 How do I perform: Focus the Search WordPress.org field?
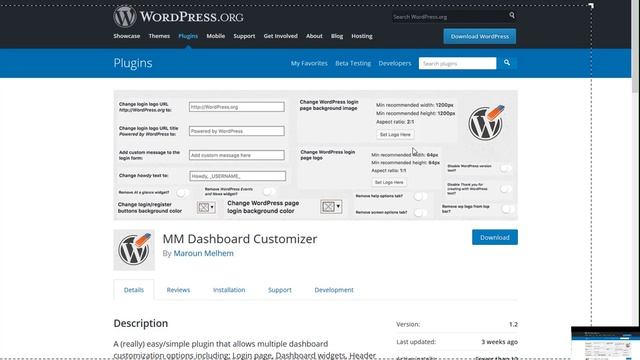450,17
